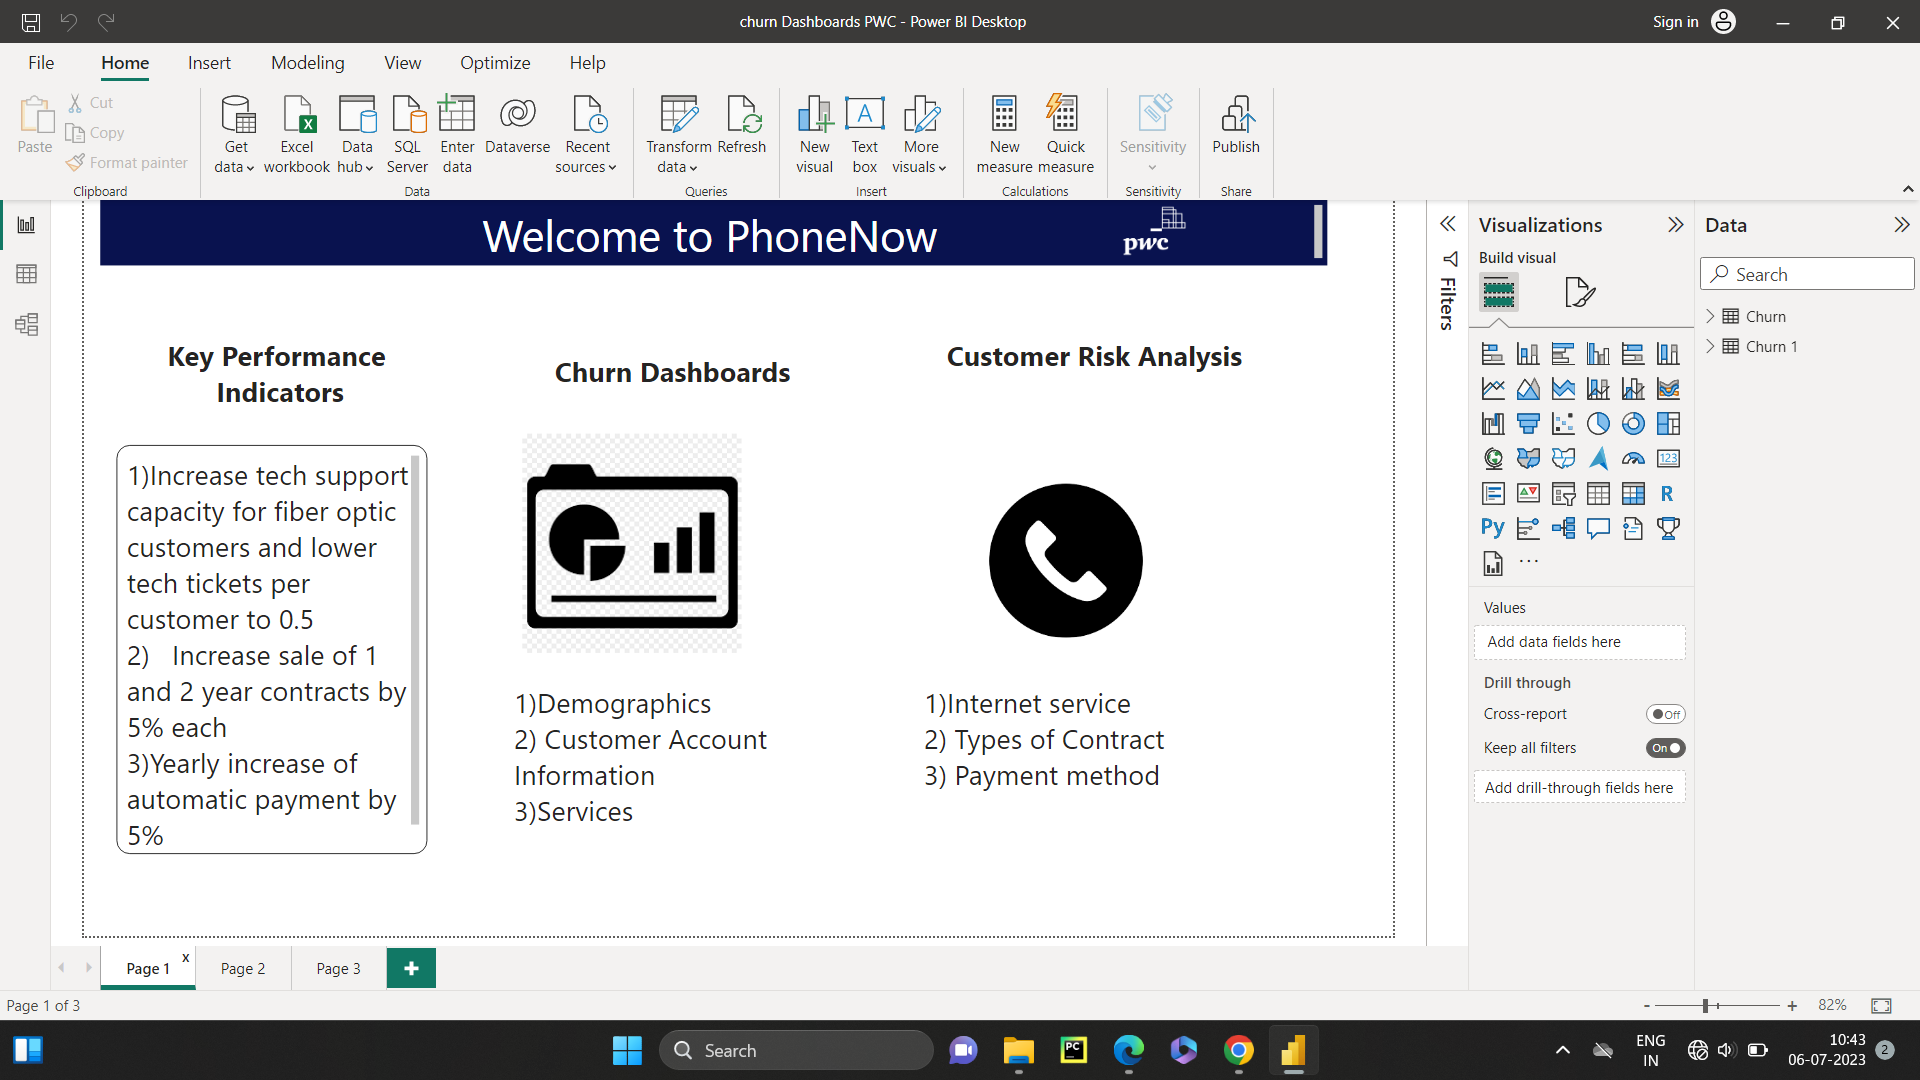Screen dimensions: 1920x1080
Task: Expand the Churn 1 table
Action: pyautogui.click(x=1712, y=346)
